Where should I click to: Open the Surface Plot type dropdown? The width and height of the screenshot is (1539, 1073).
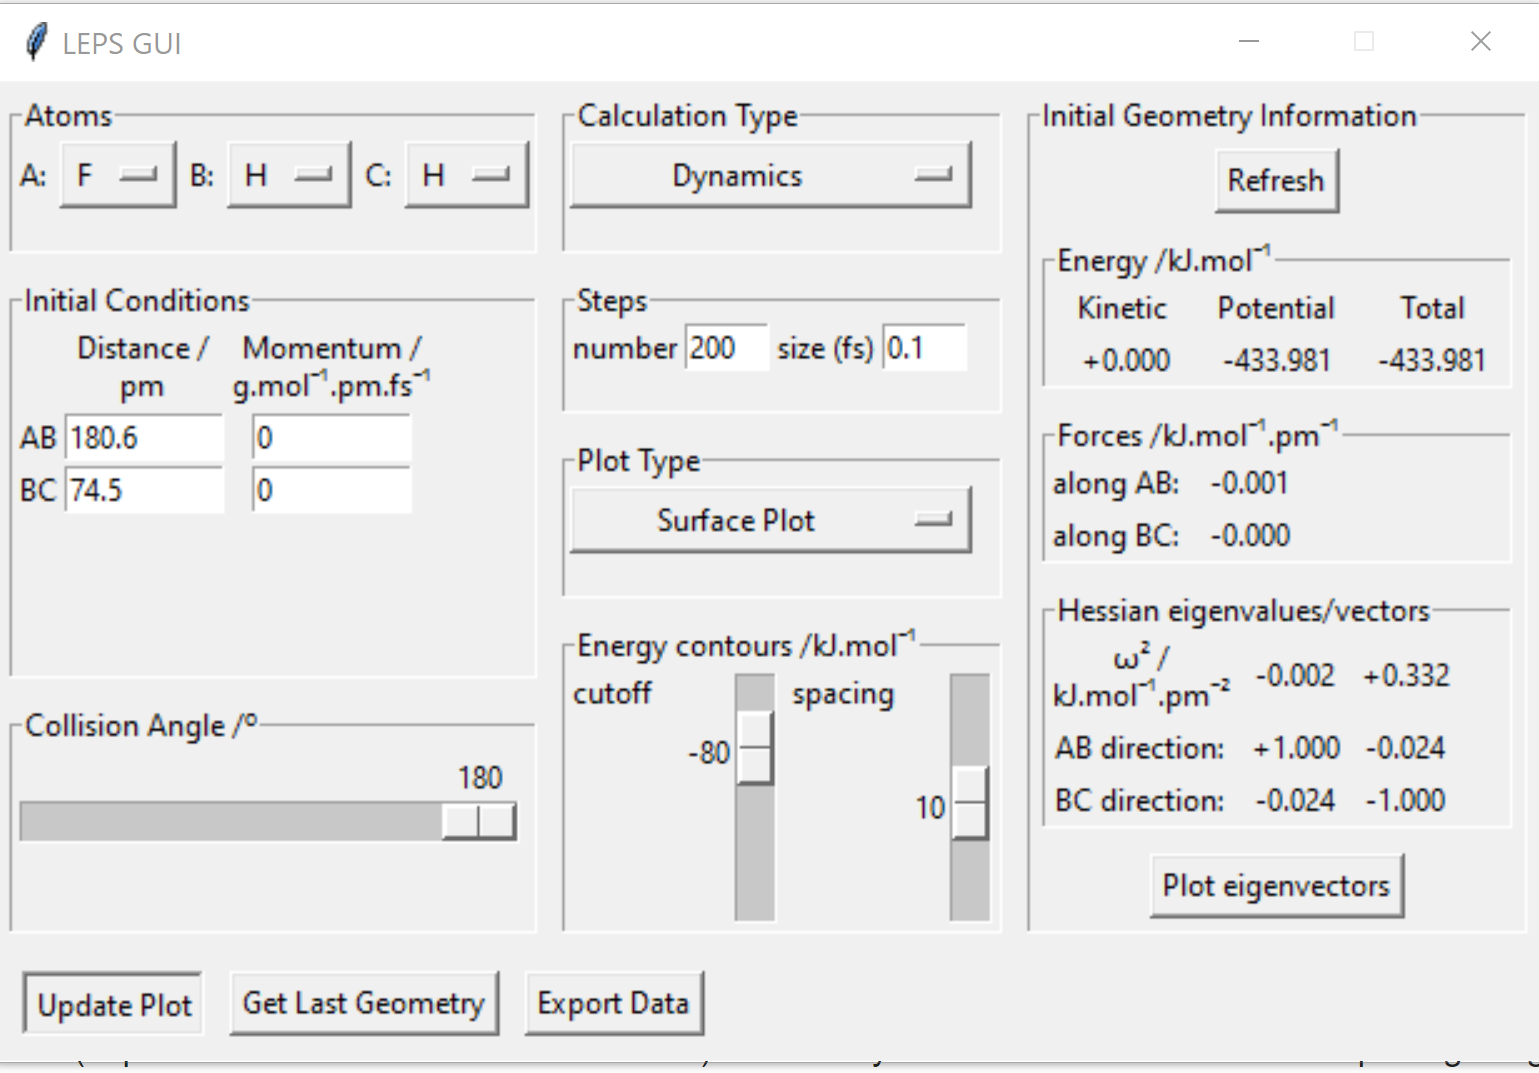click(770, 520)
